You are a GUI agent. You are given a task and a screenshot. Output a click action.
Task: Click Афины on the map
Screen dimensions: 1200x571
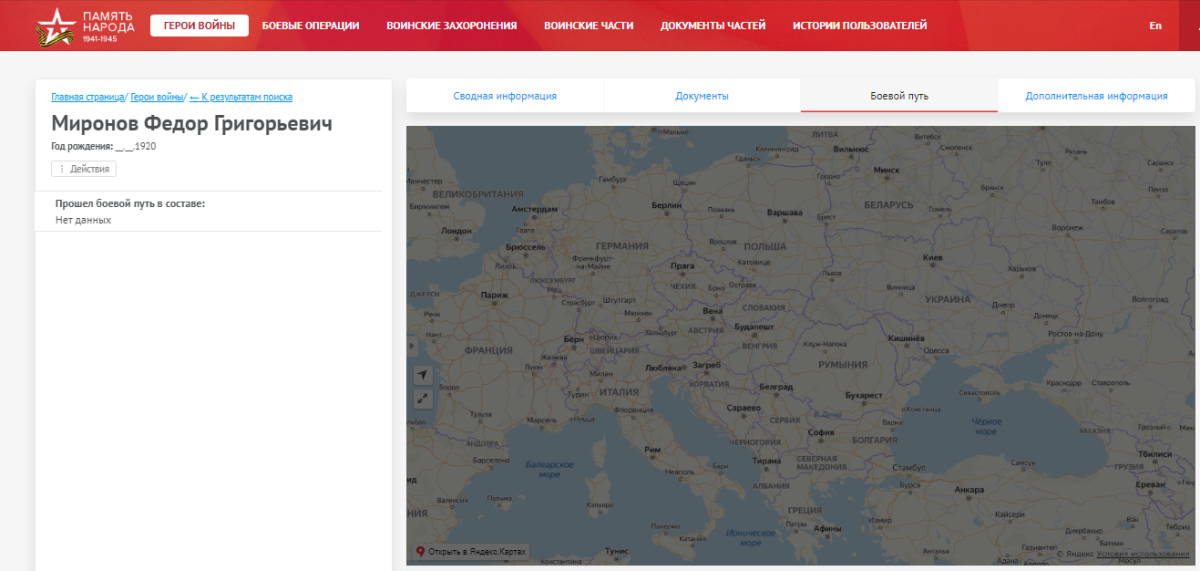coord(826,528)
